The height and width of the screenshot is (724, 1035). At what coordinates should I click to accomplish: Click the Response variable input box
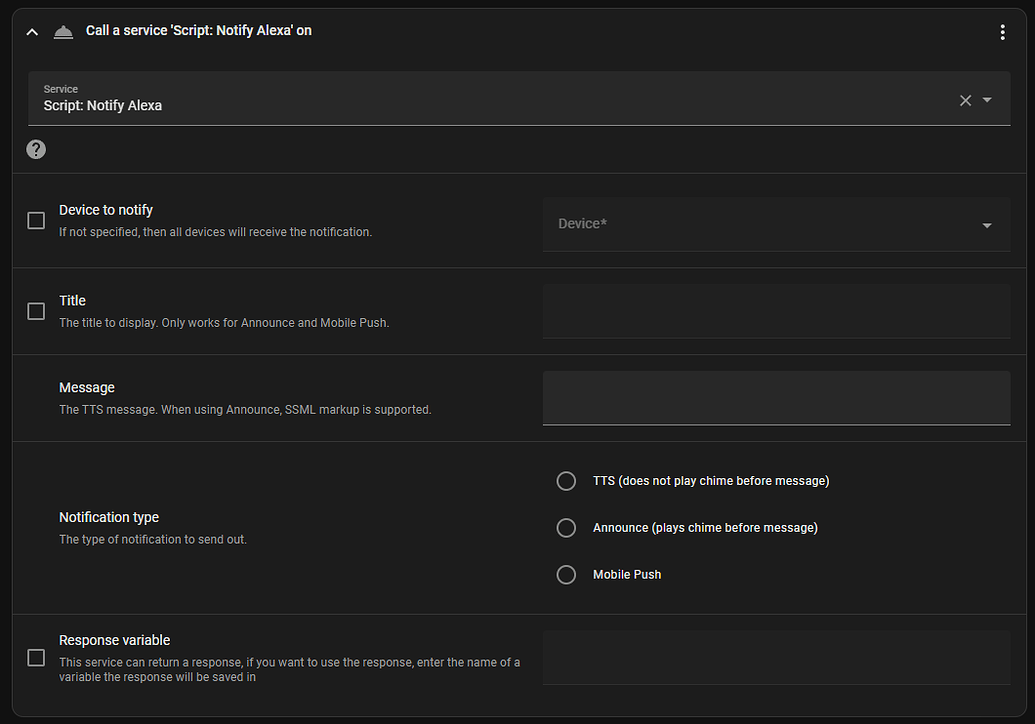click(776, 657)
